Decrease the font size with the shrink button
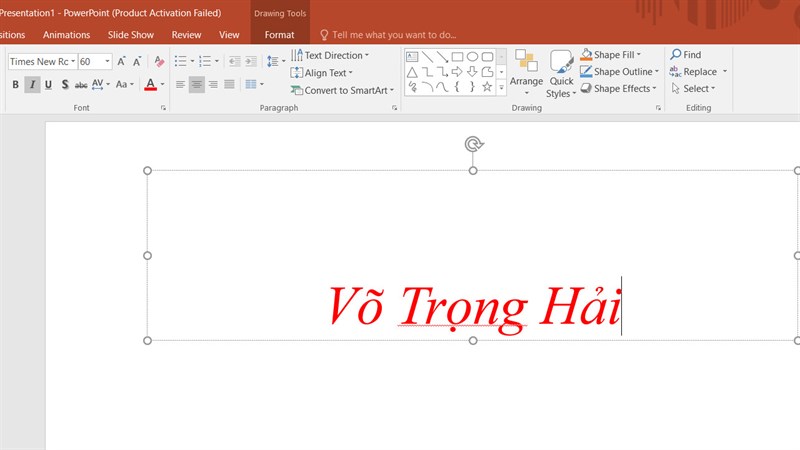The height and width of the screenshot is (450, 800). pyautogui.click(x=137, y=62)
